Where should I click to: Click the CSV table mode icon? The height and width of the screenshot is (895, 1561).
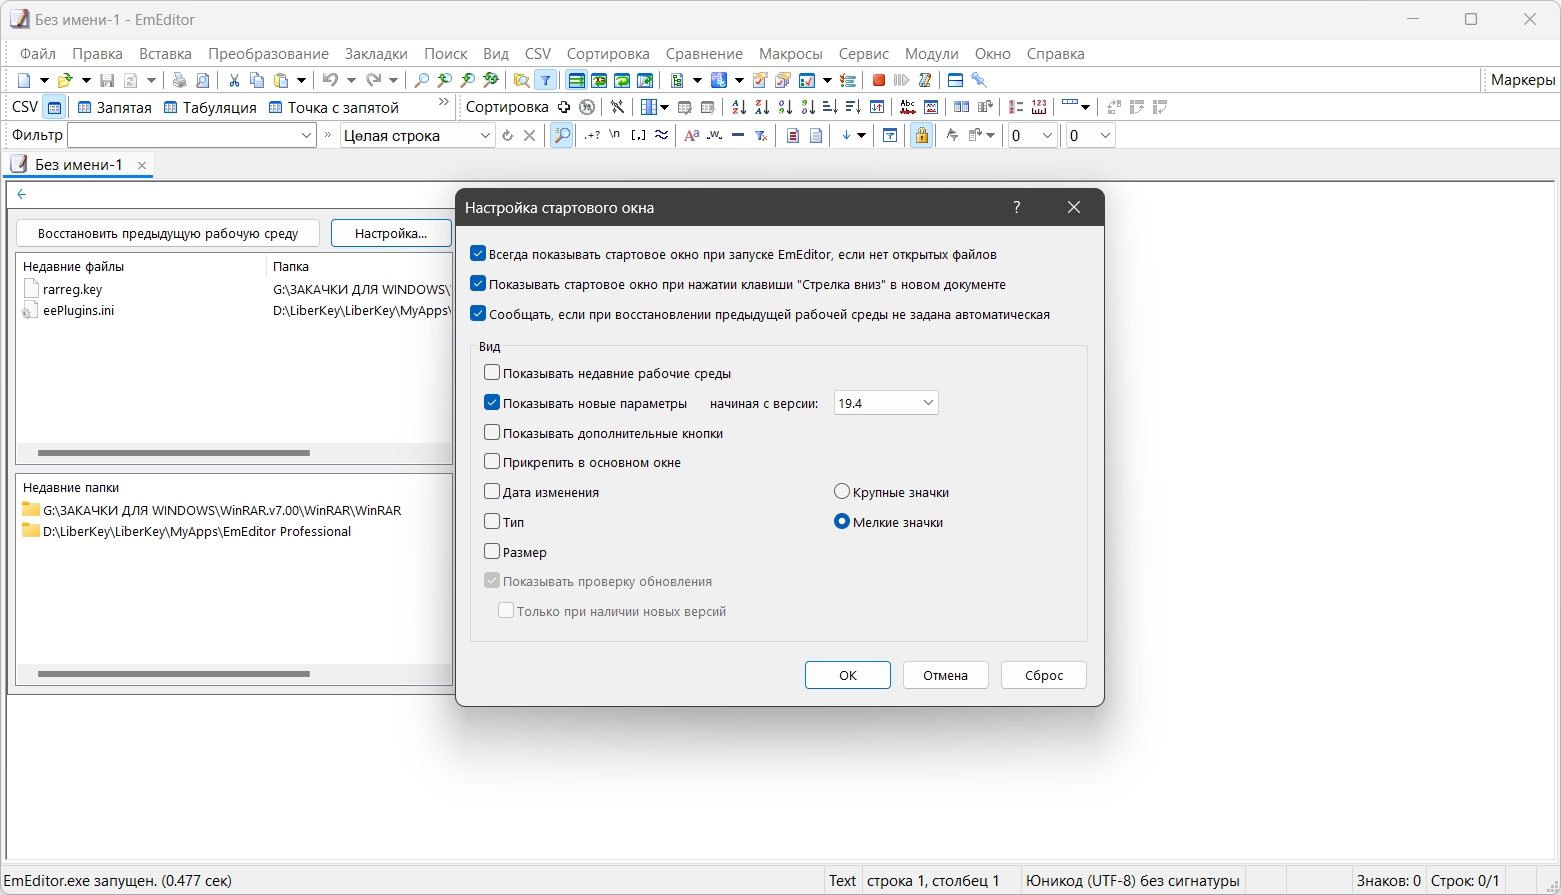point(55,107)
